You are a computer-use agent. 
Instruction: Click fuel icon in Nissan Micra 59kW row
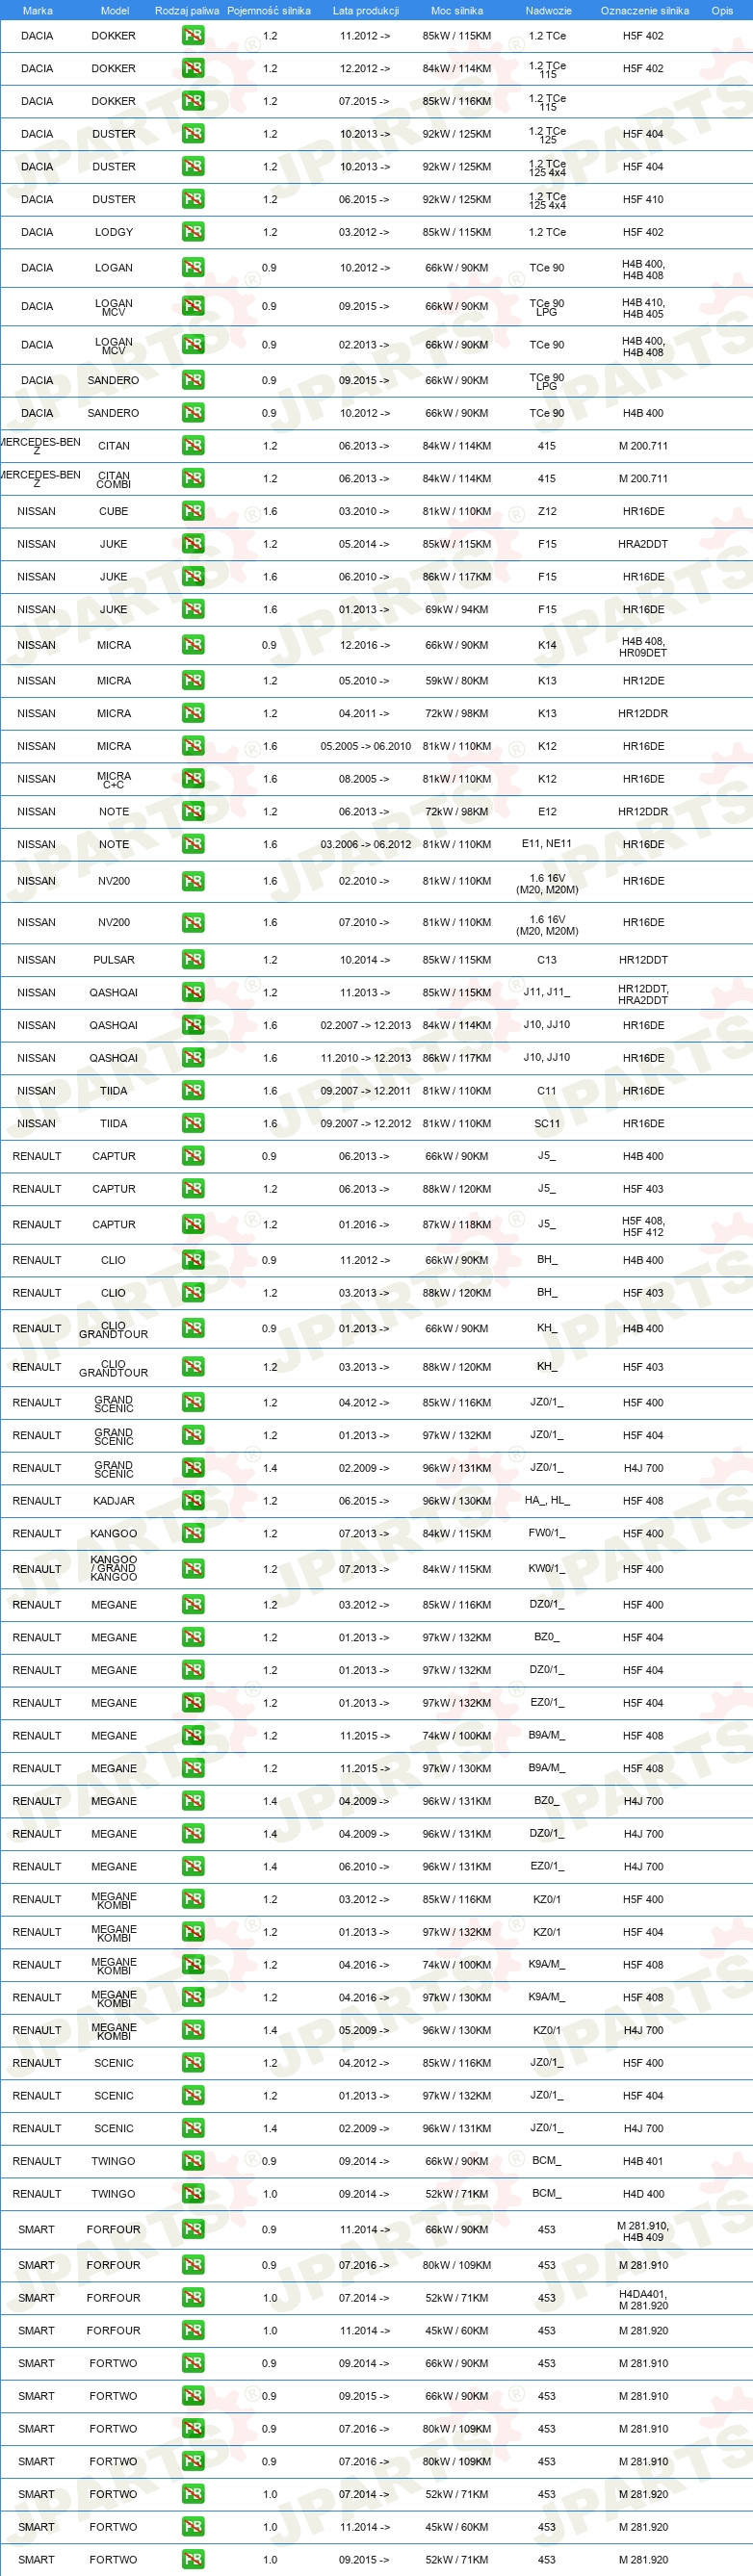click(x=193, y=681)
